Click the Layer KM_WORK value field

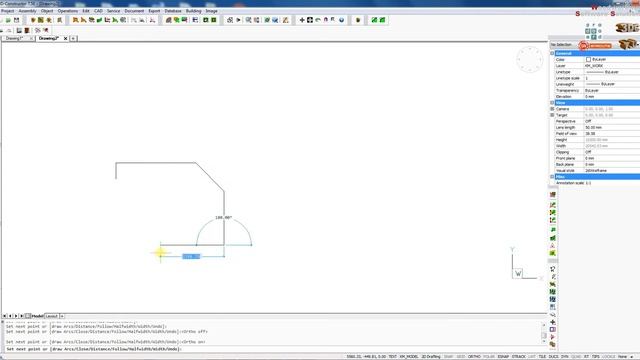coord(611,66)
